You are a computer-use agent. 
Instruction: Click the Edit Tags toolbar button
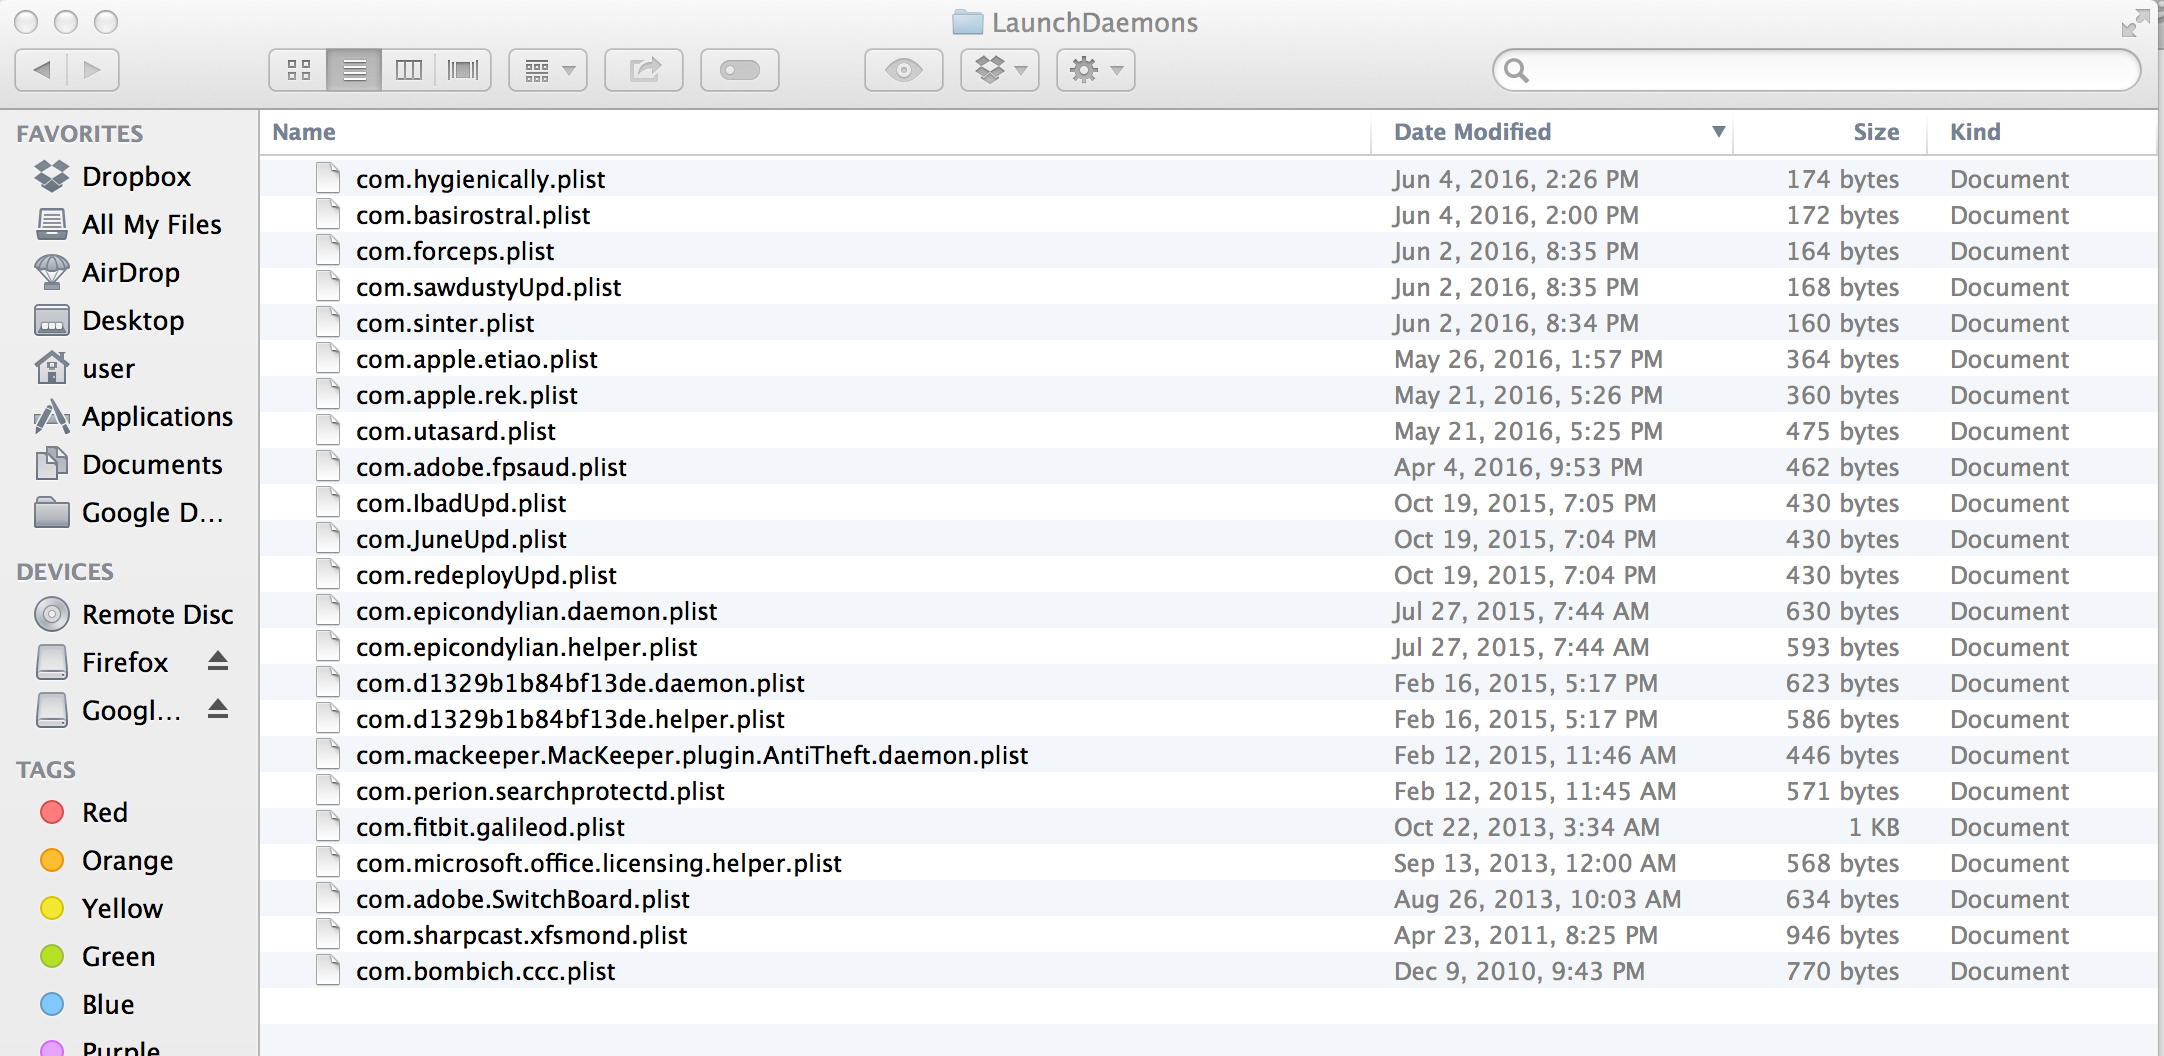740,70
